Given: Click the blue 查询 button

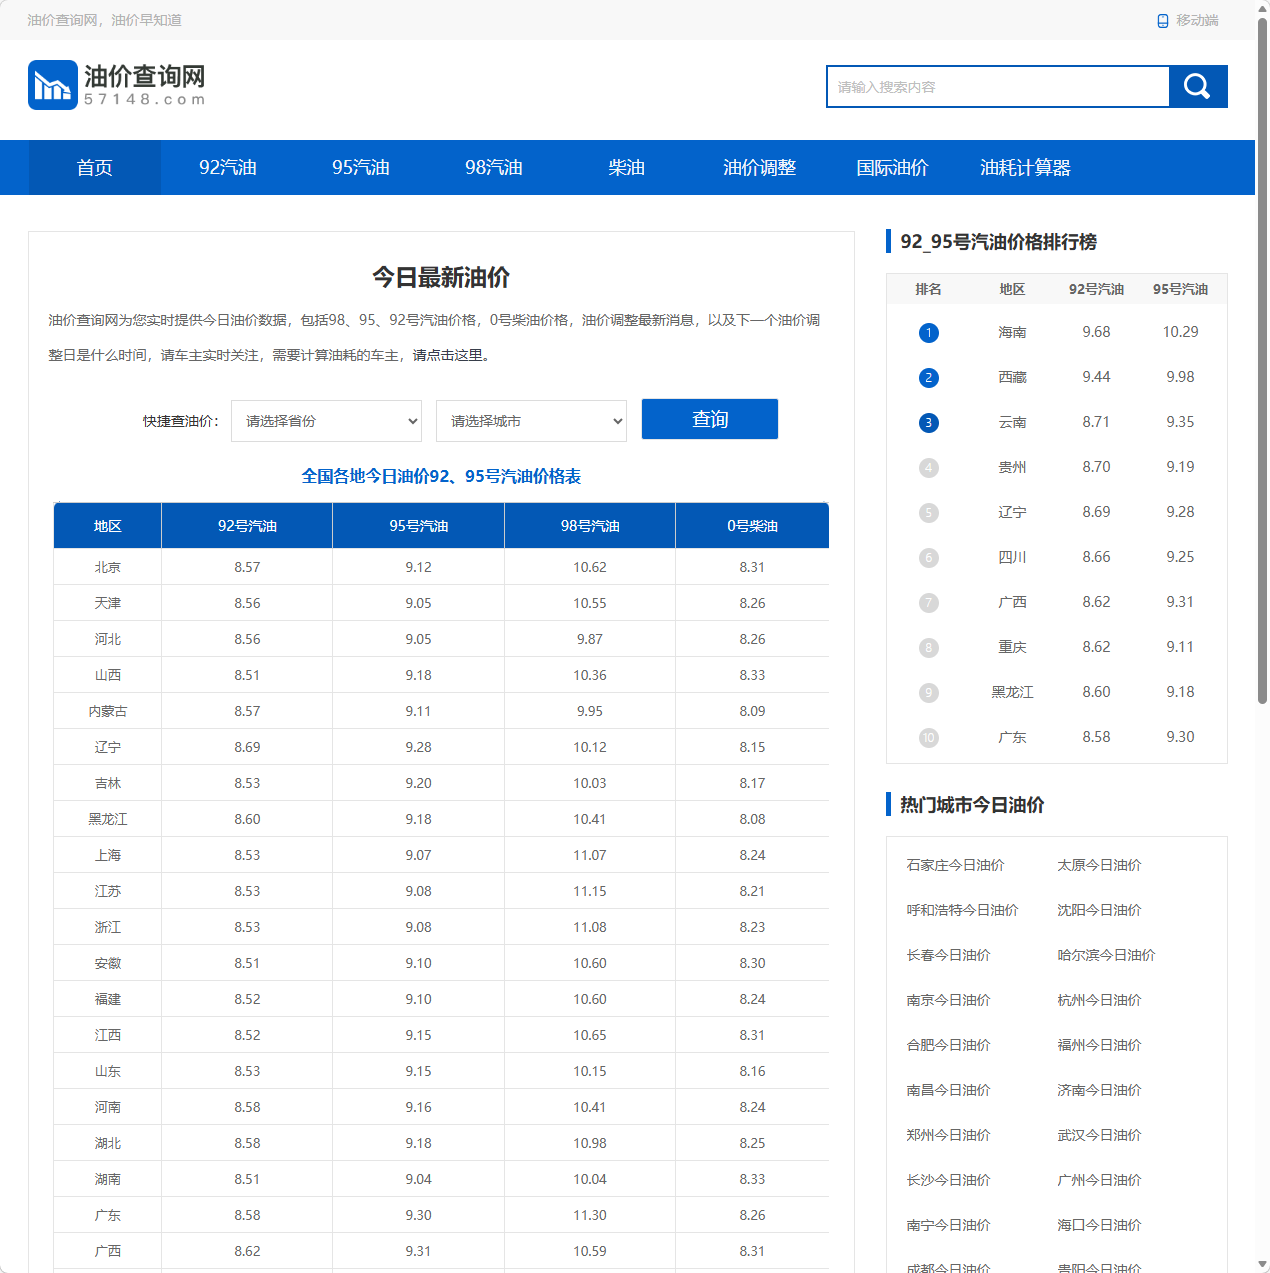Looking at the screenshot, I should tap(709, 419).
